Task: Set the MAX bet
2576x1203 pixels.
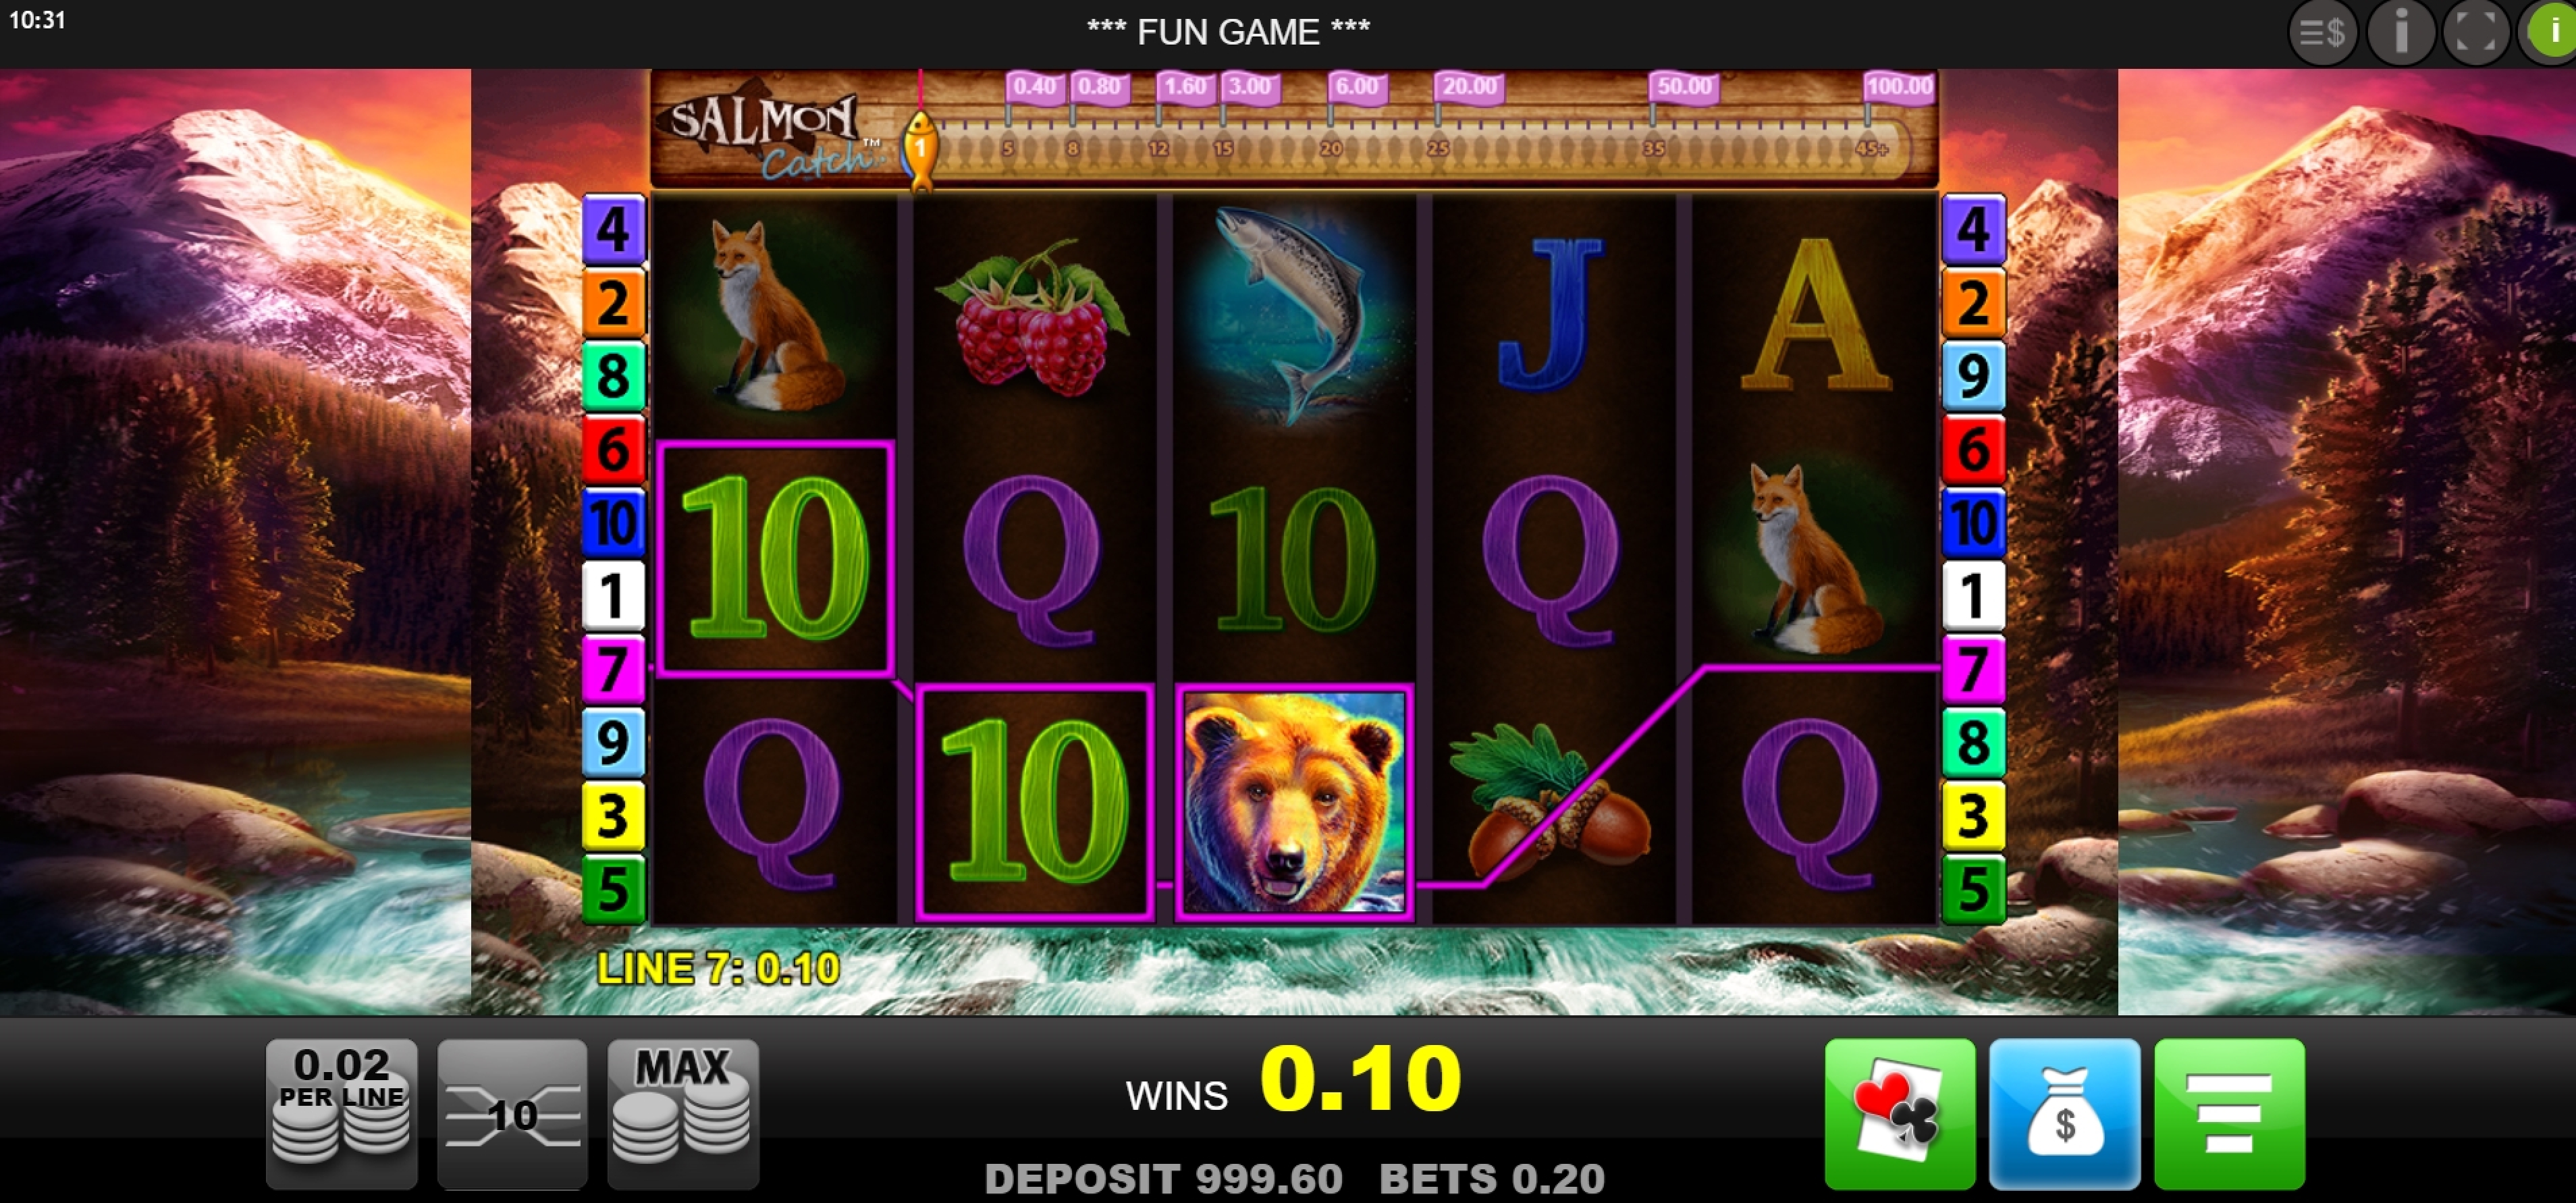Action: point(683,1113)
